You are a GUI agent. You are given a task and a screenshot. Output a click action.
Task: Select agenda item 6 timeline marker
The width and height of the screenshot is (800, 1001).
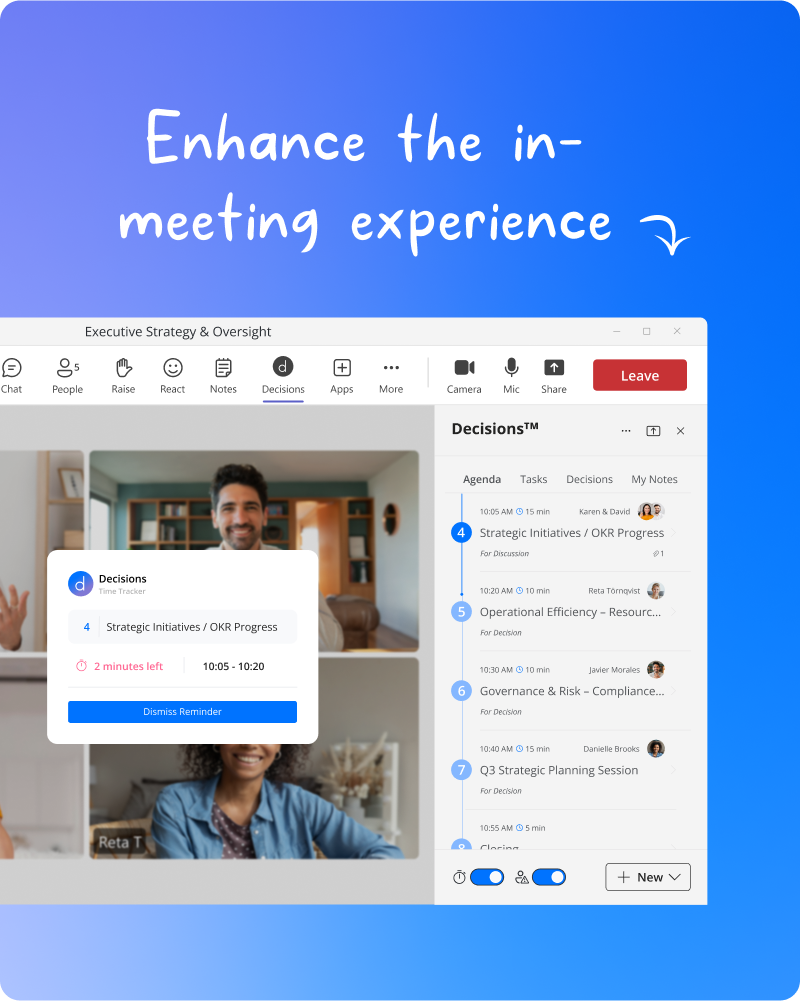point(461,691)
